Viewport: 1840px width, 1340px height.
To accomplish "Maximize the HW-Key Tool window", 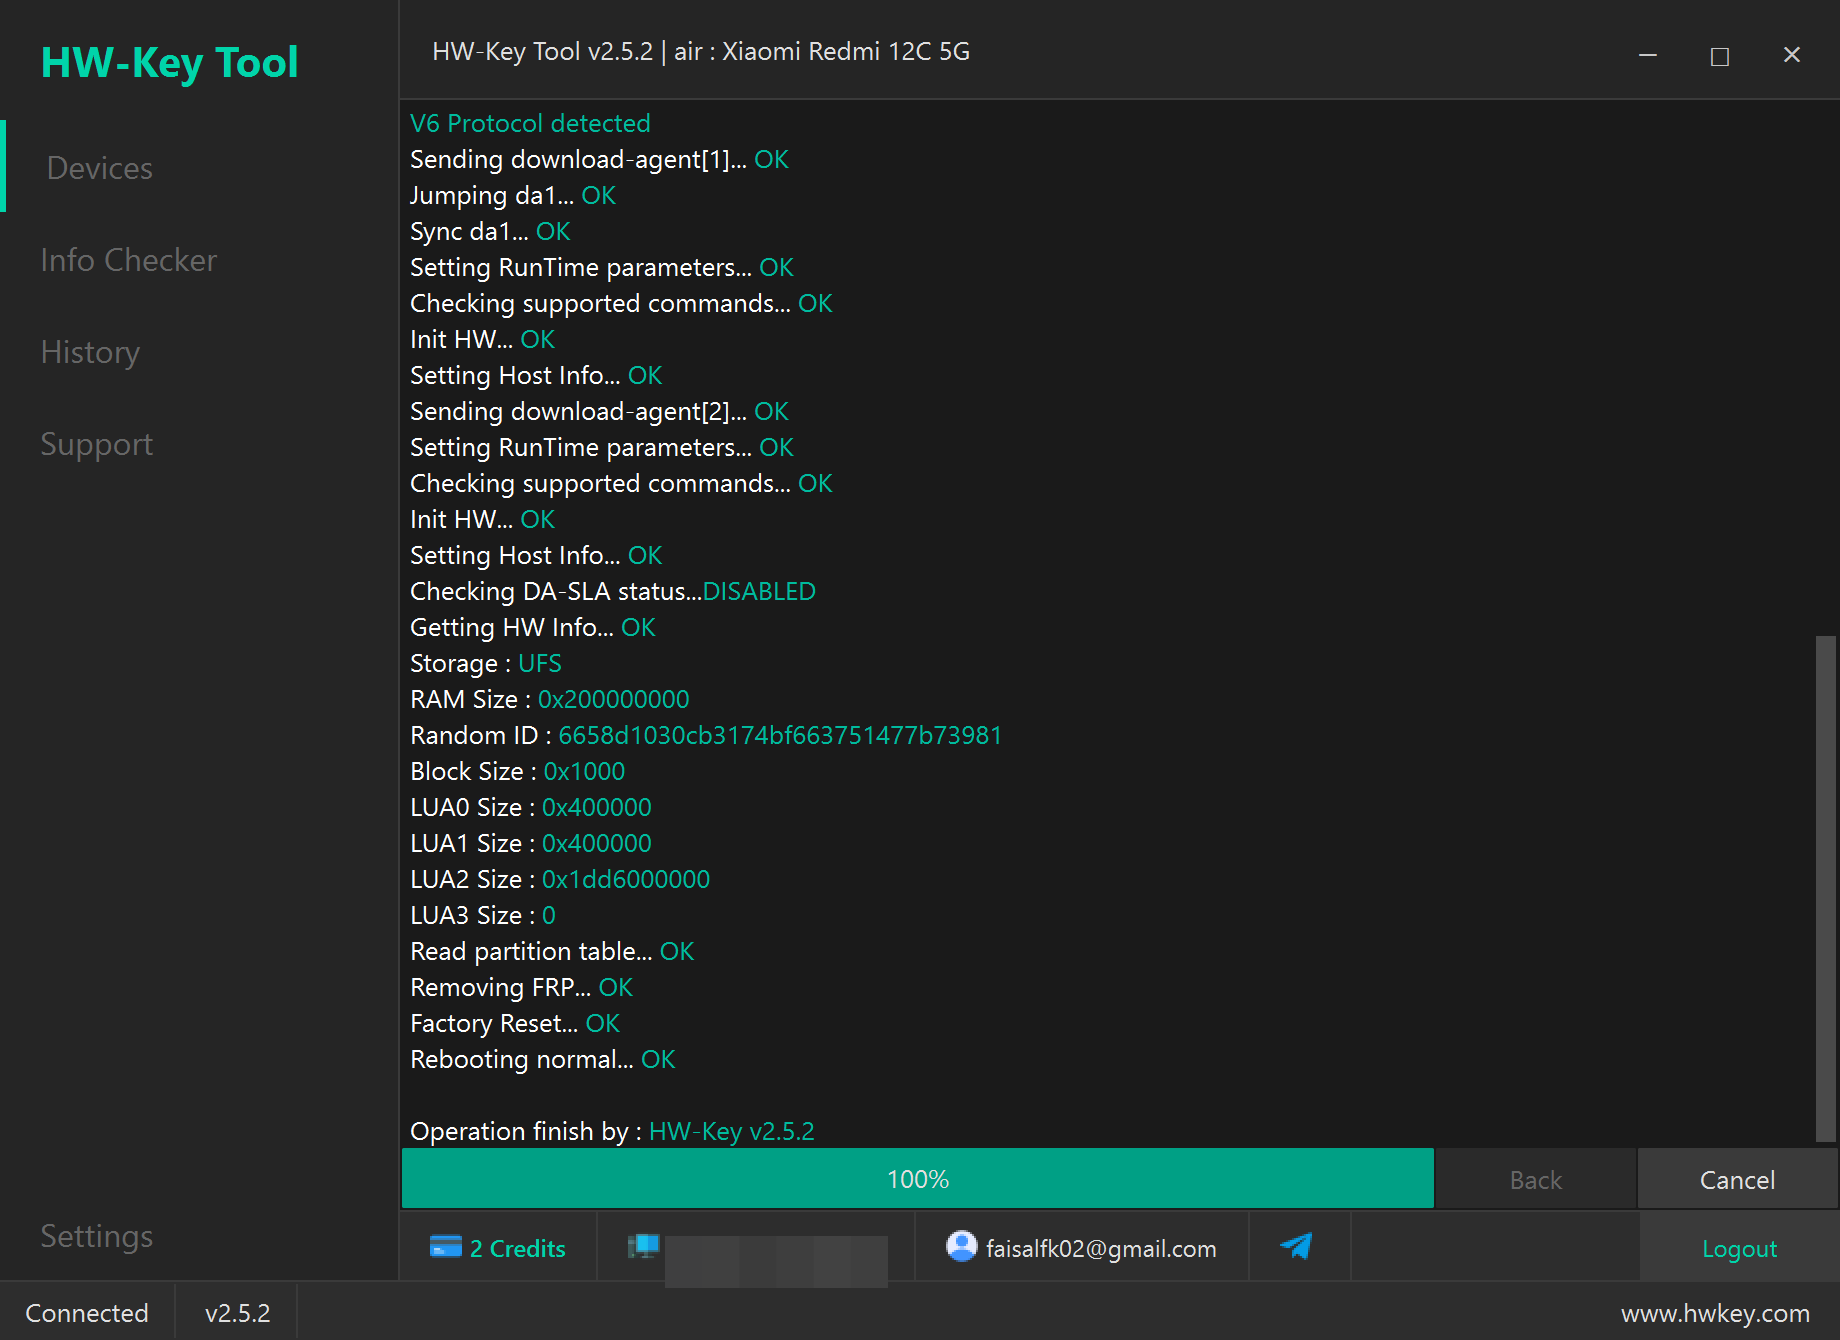I will point(1720,56).
